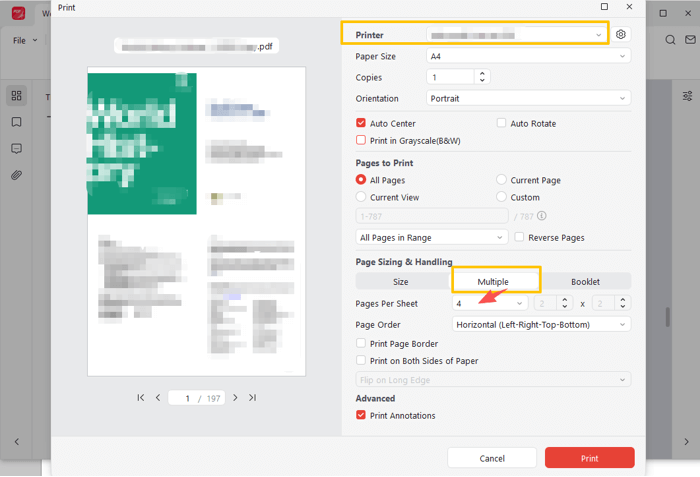
Task: Switch to Booklet tab
Action: (x=585, y=281)
